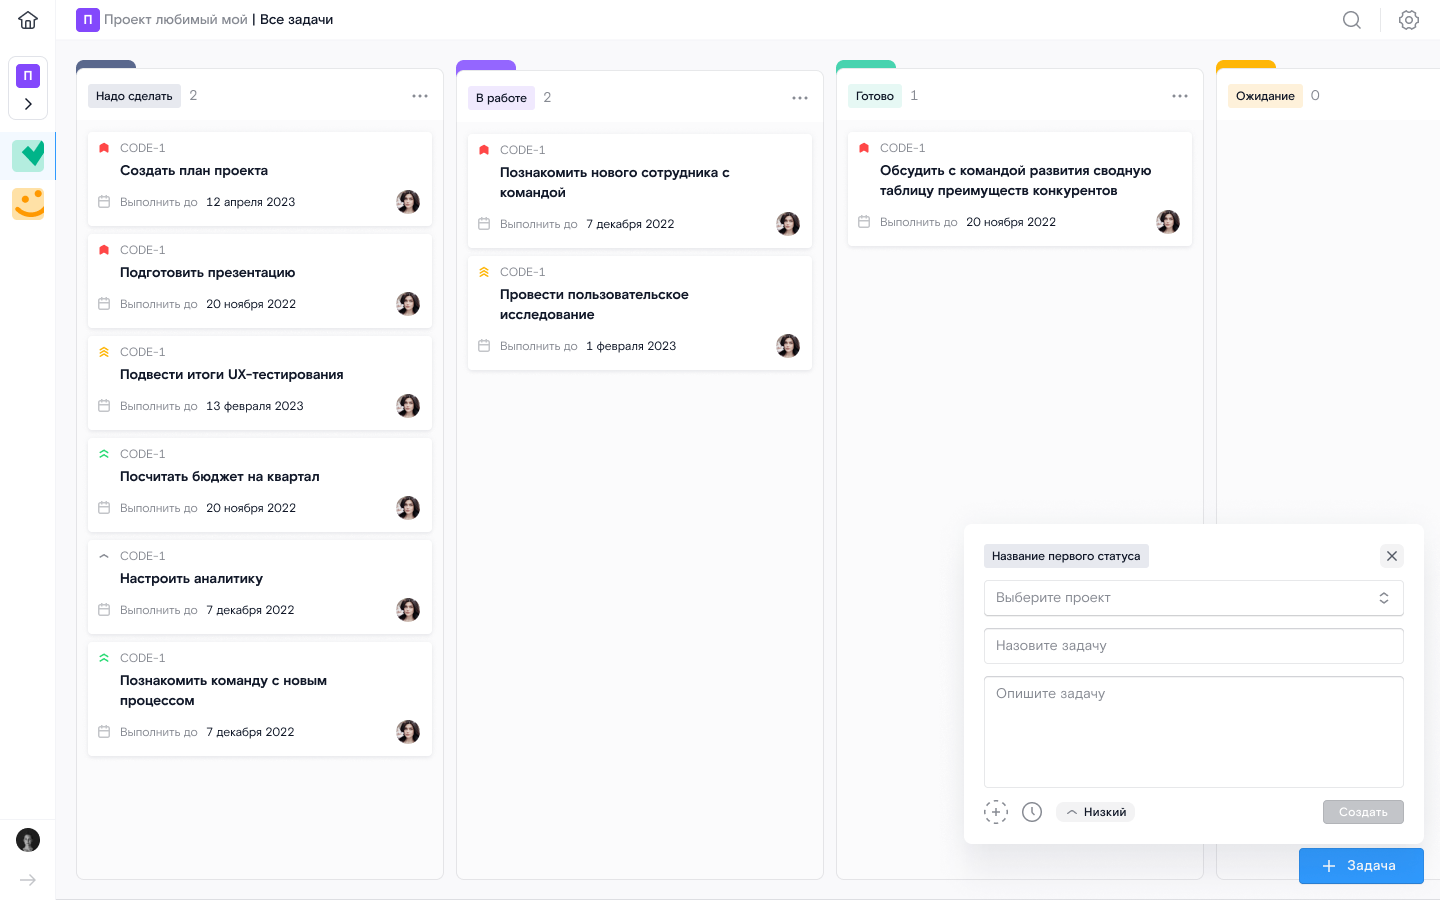Click assignee avatar on Создать план проекта
This screenshot has height=900, width=1440.
pyautogui.click(x=408, y=202)
